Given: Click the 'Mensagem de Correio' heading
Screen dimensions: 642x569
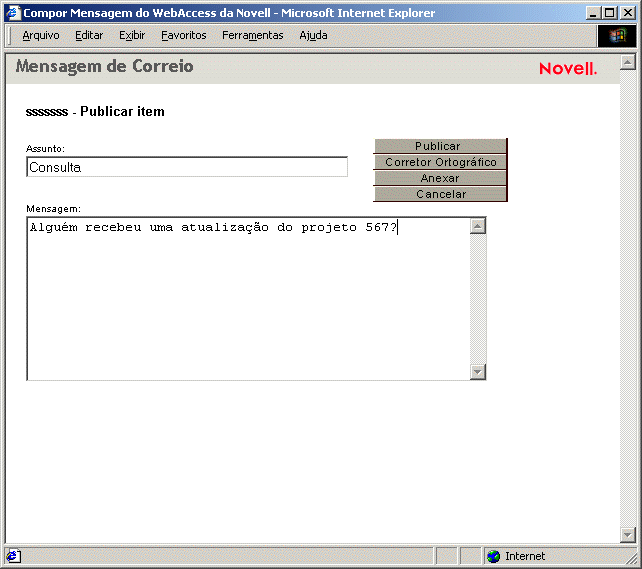Looking at the screenshot, I should (x=104, y=67).
